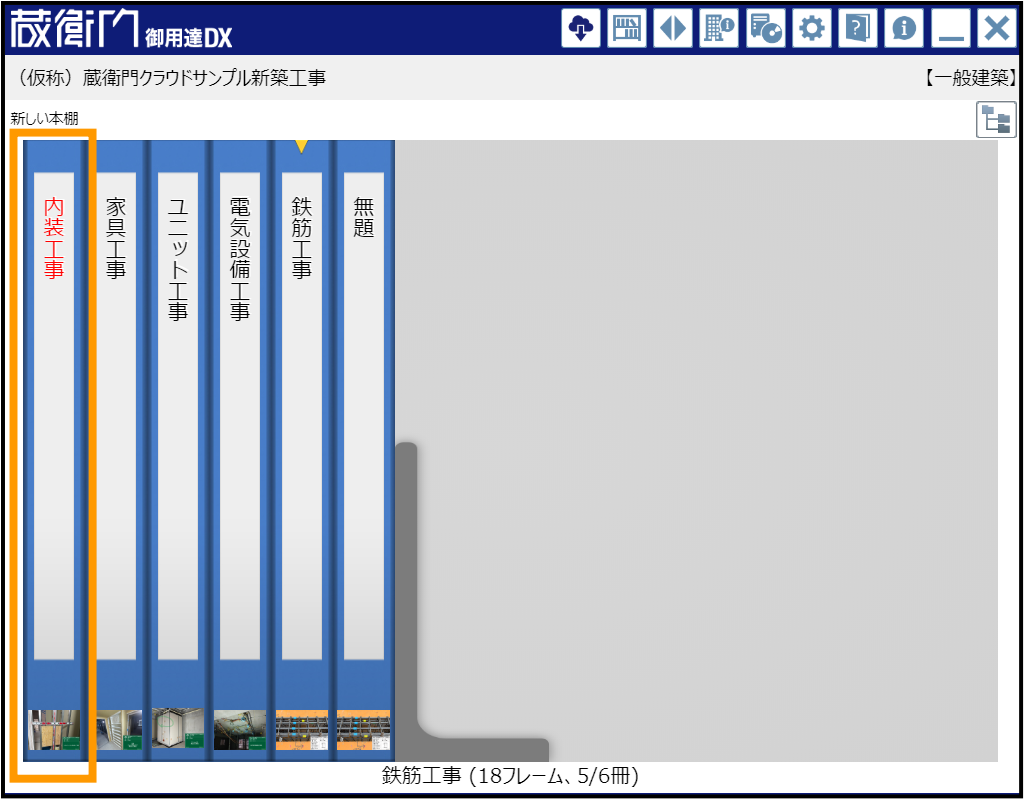
Task: Close the 蔵衛門 window
Action: point(997,28)
